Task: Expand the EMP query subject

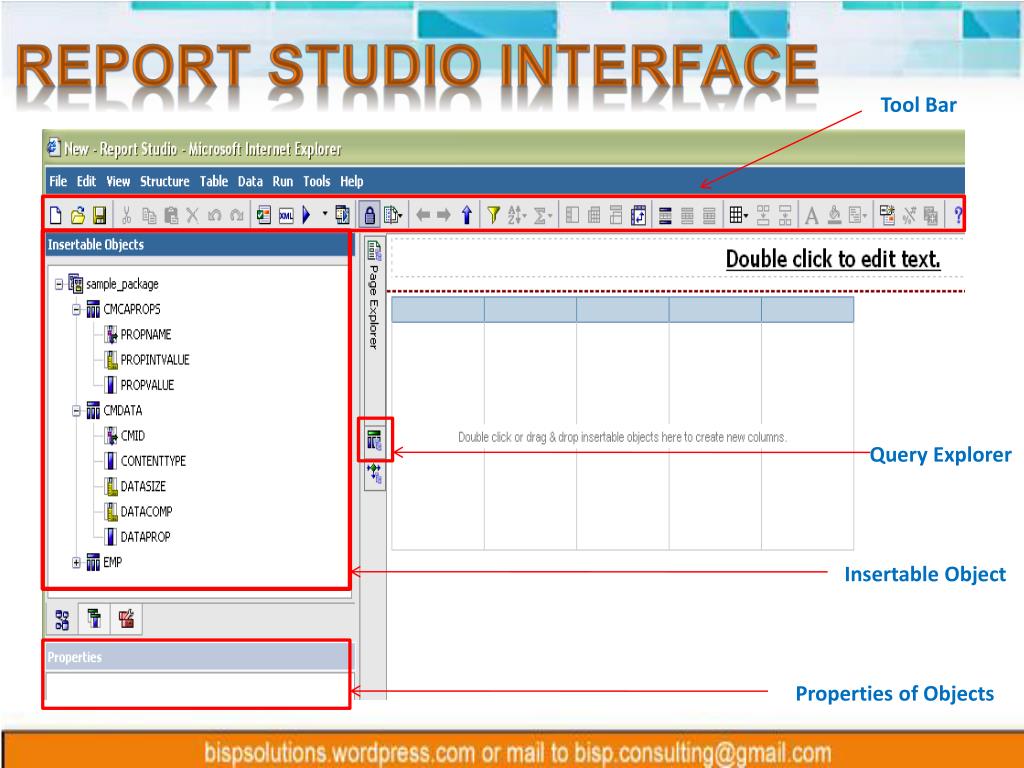Action: click(76, 562)
